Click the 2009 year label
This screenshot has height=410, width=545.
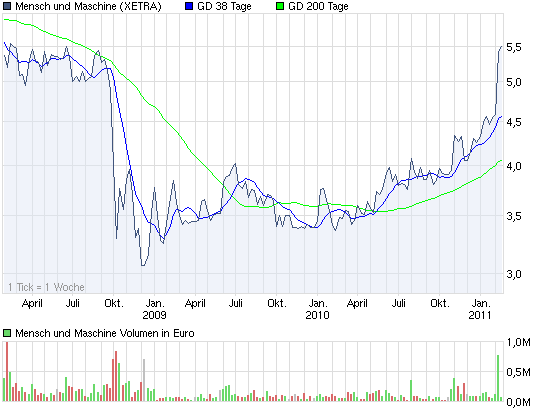click(154, 315)
